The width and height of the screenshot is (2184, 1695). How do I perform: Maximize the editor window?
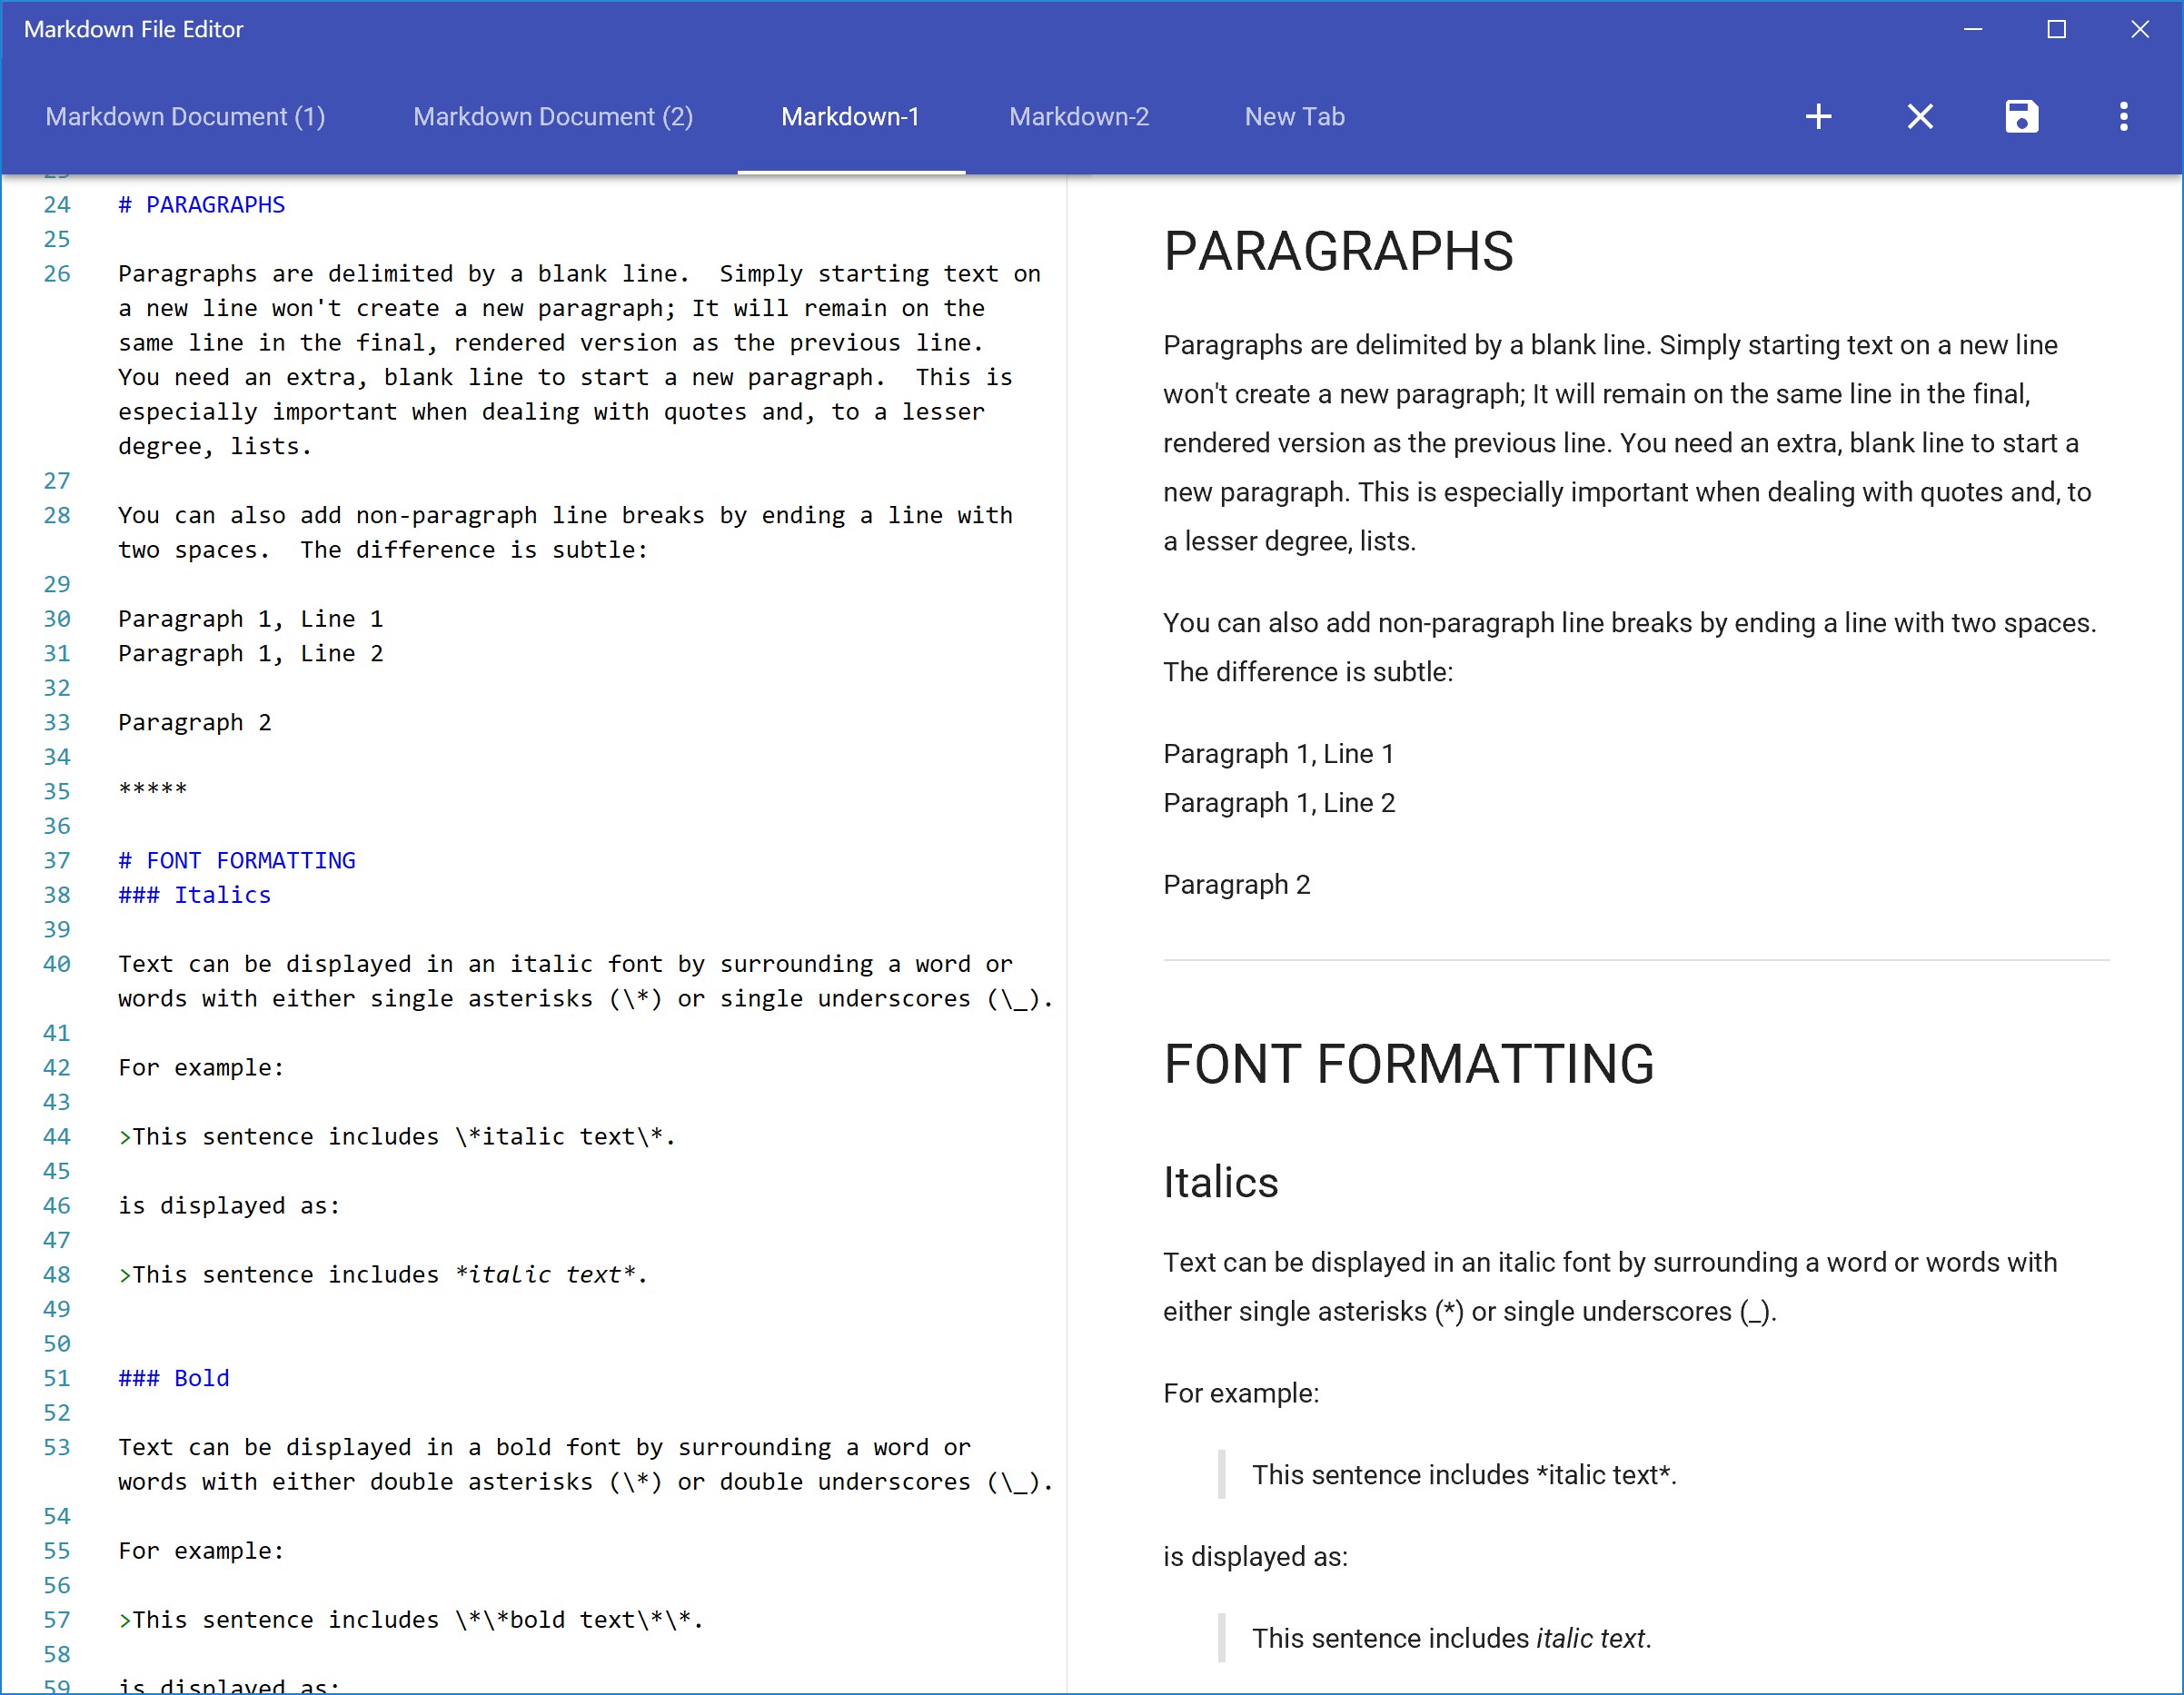pos(2056,30)
